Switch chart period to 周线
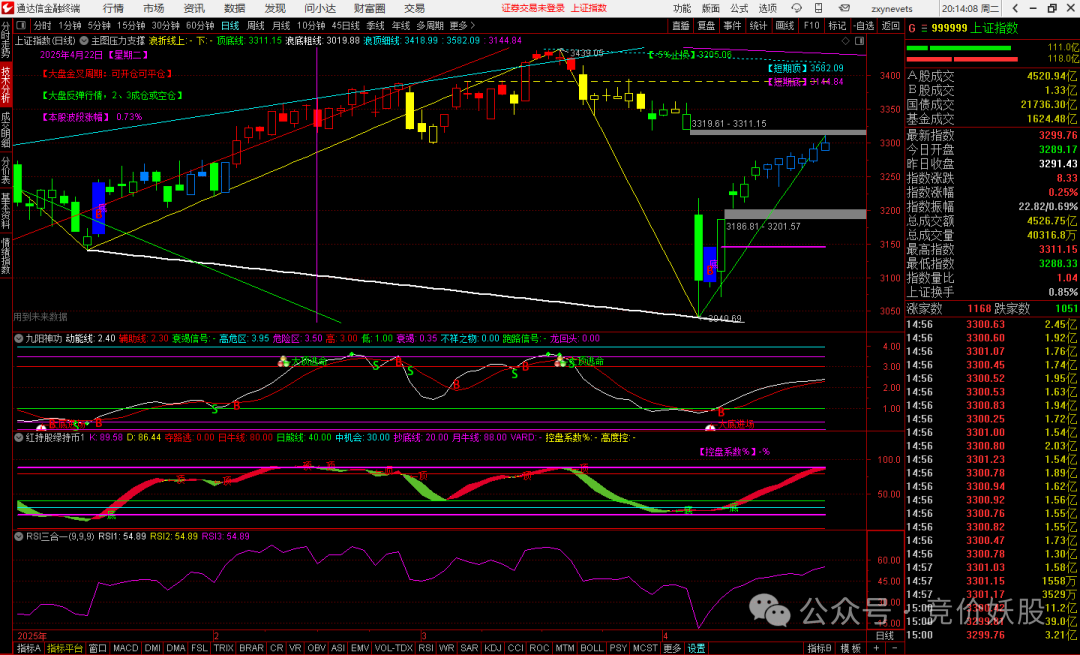 click(256, 25)
